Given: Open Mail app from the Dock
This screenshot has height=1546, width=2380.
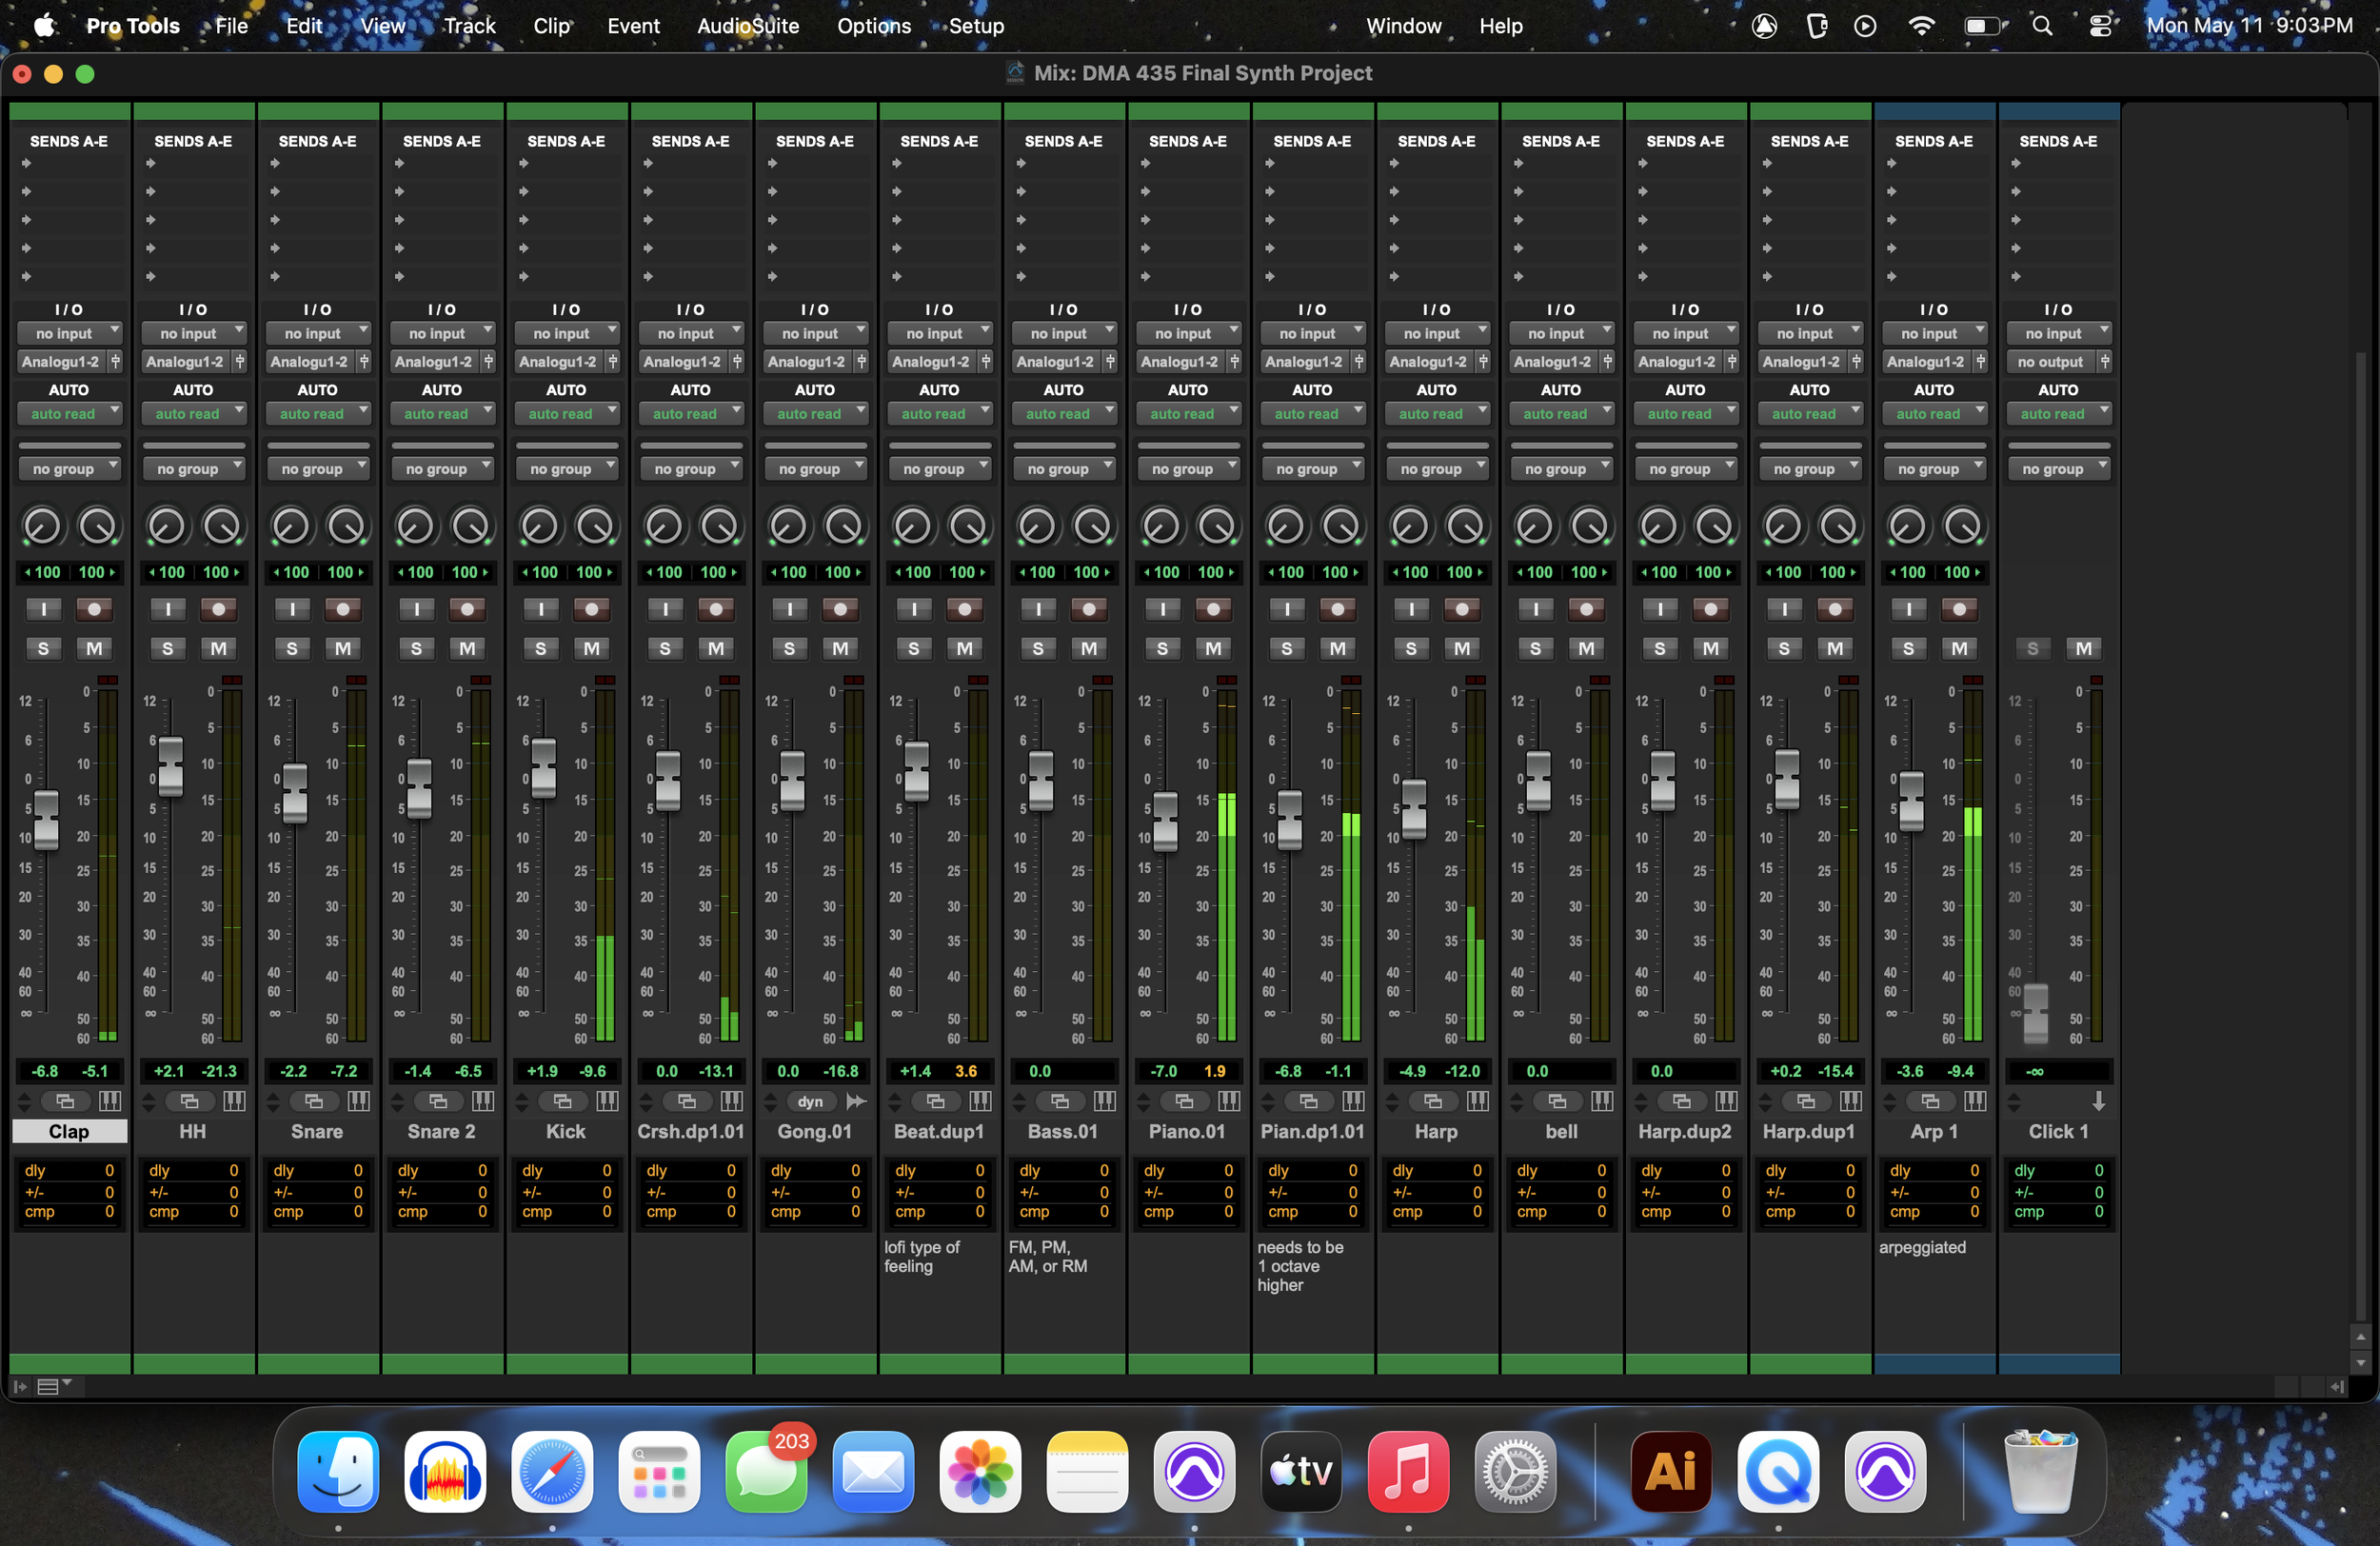Looking at the screenshot, I should [x=873, y=1471].
